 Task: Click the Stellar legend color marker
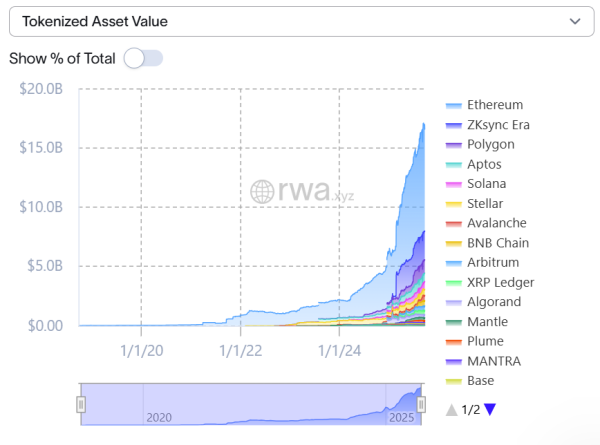pyautogui.click(x=453, y=204)
